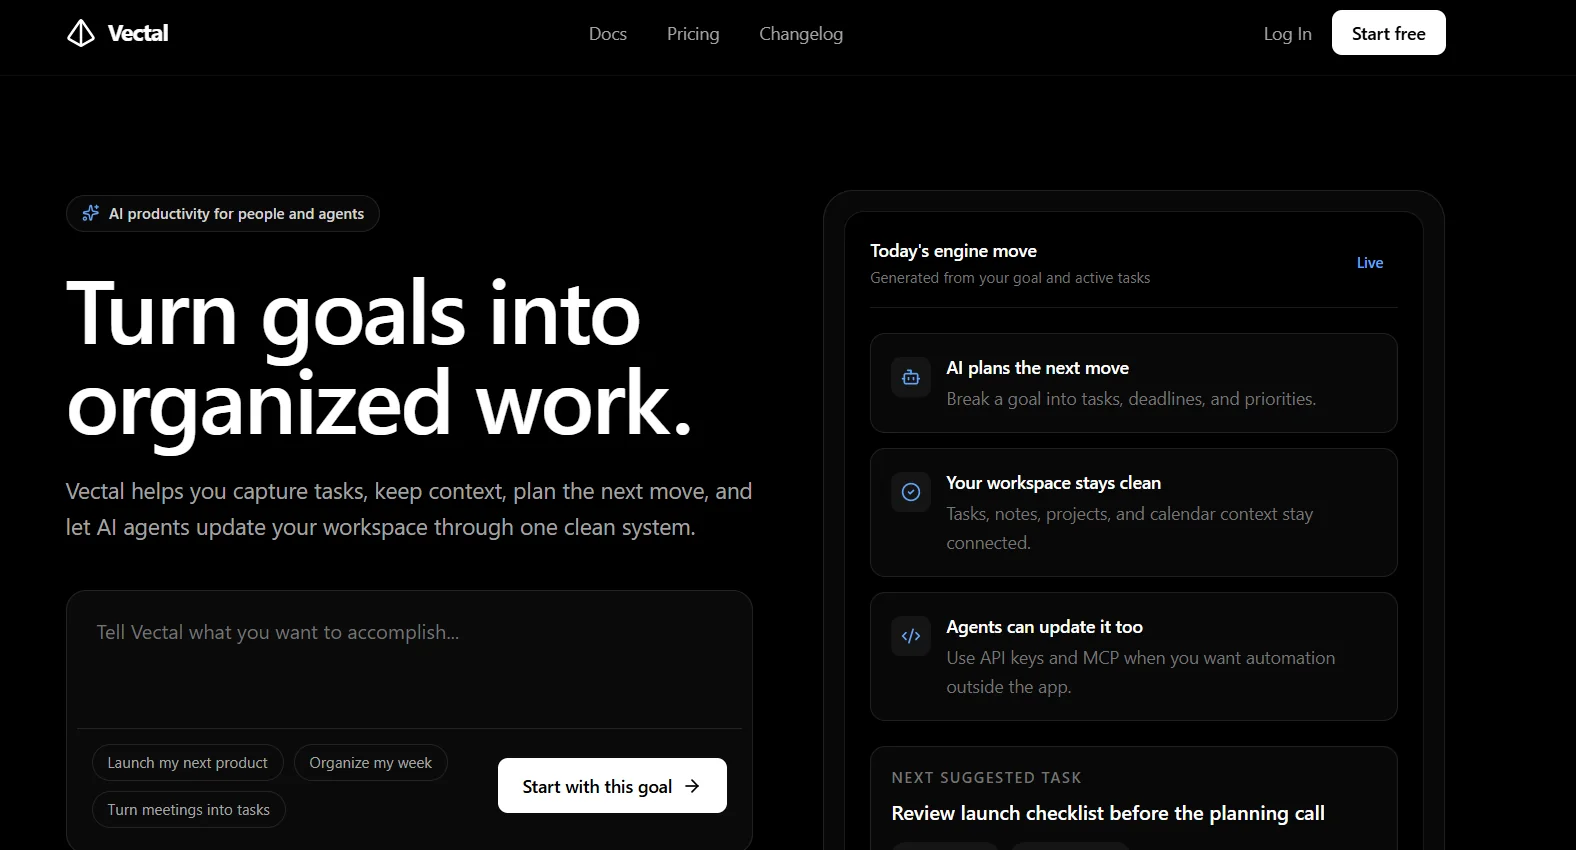Click the Start free button
Screen dimensions: 1576x850
tap(1389, 33)
